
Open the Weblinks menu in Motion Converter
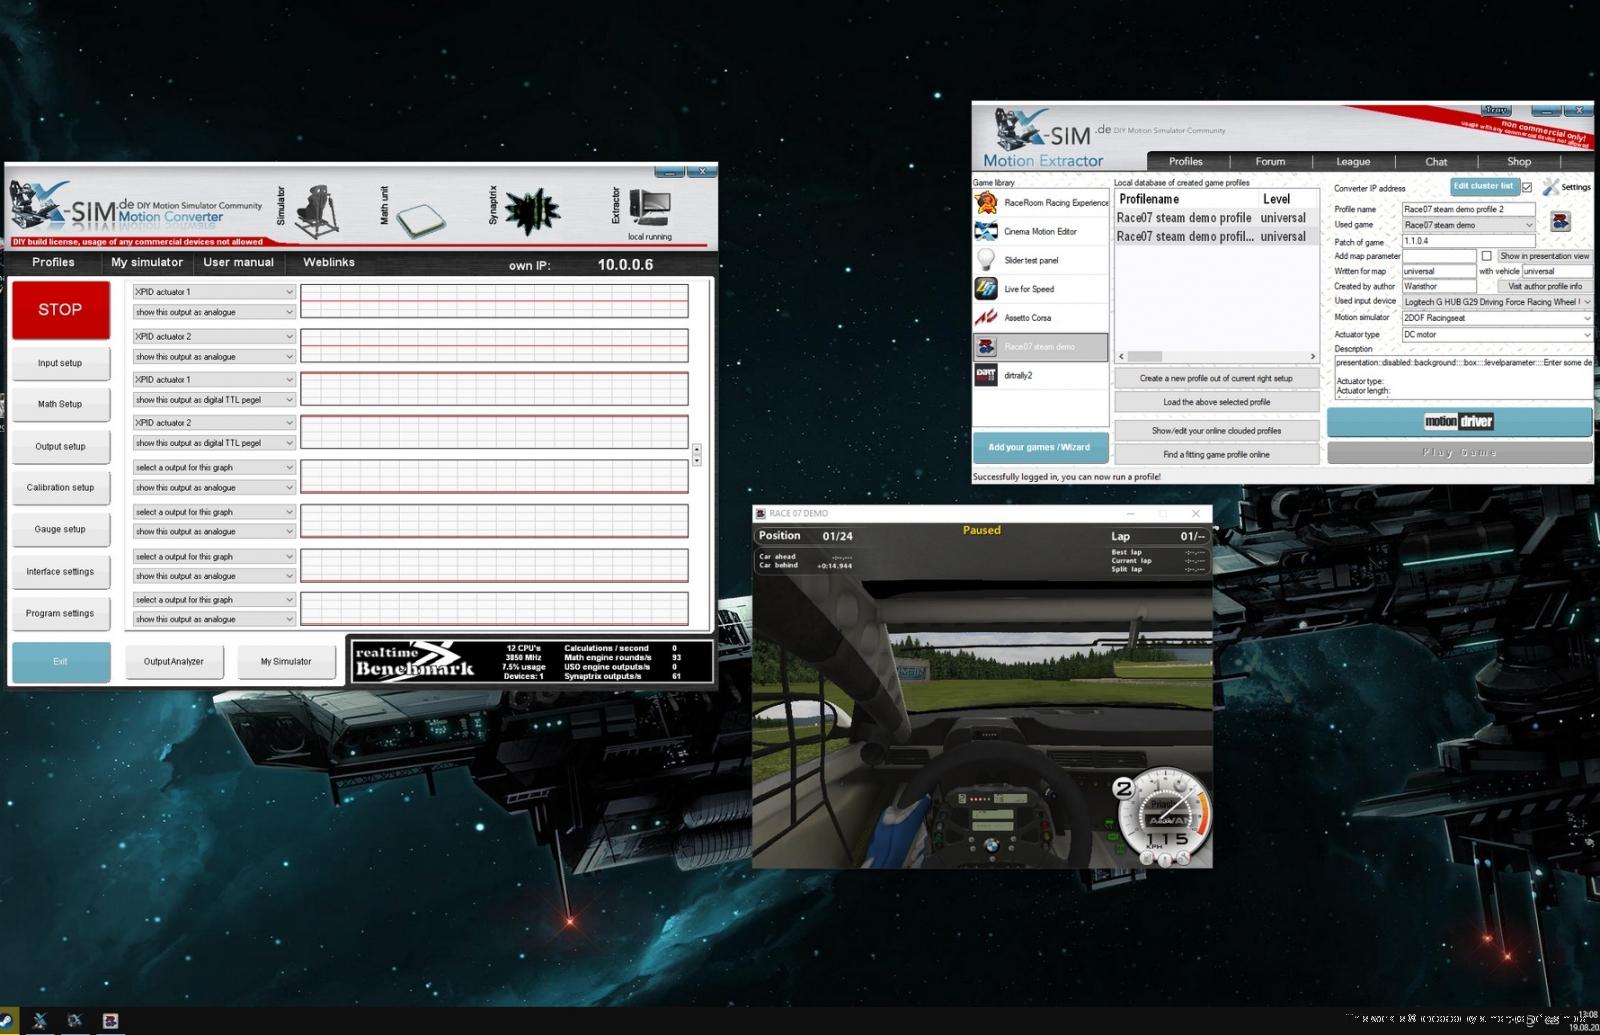point(328,262)
